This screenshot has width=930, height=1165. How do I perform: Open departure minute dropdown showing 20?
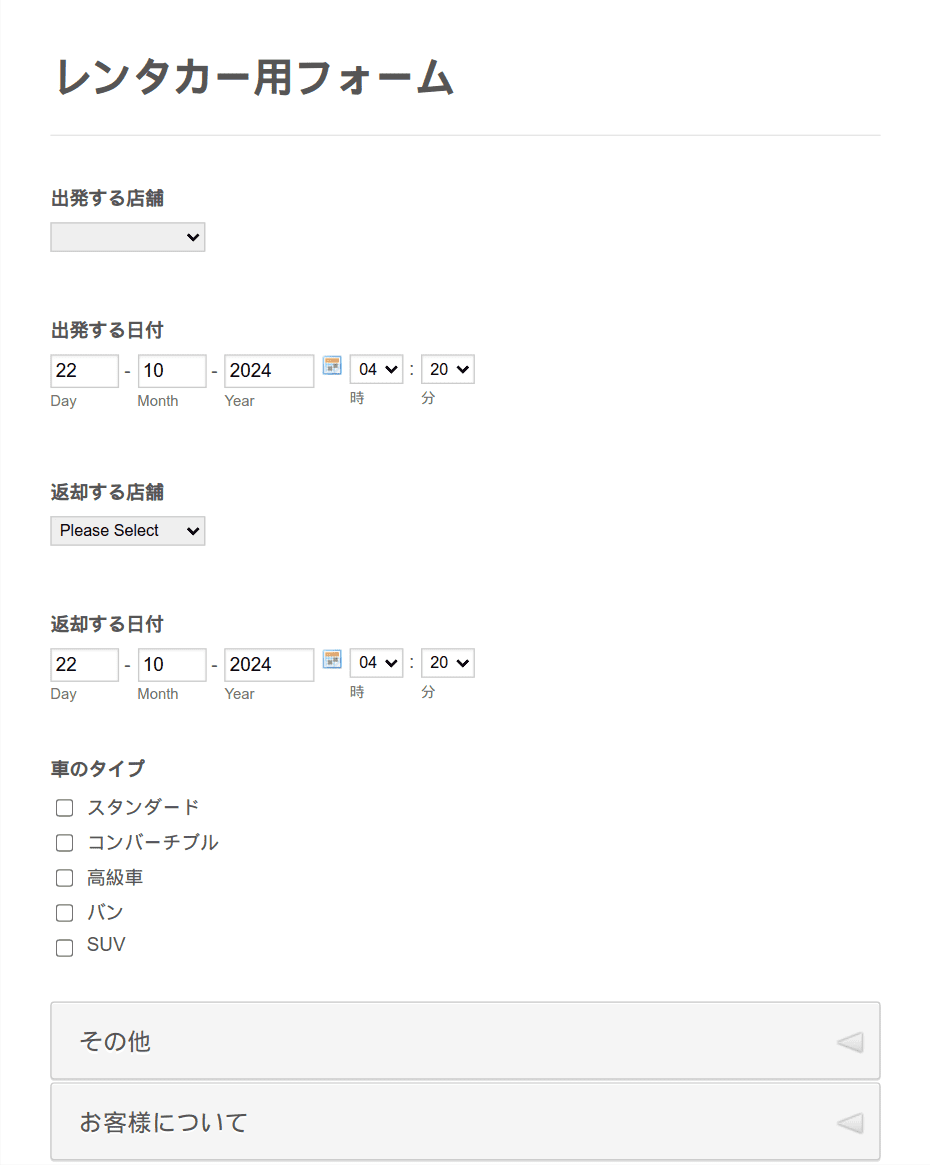pyautogui.click(x=448, y=369)
